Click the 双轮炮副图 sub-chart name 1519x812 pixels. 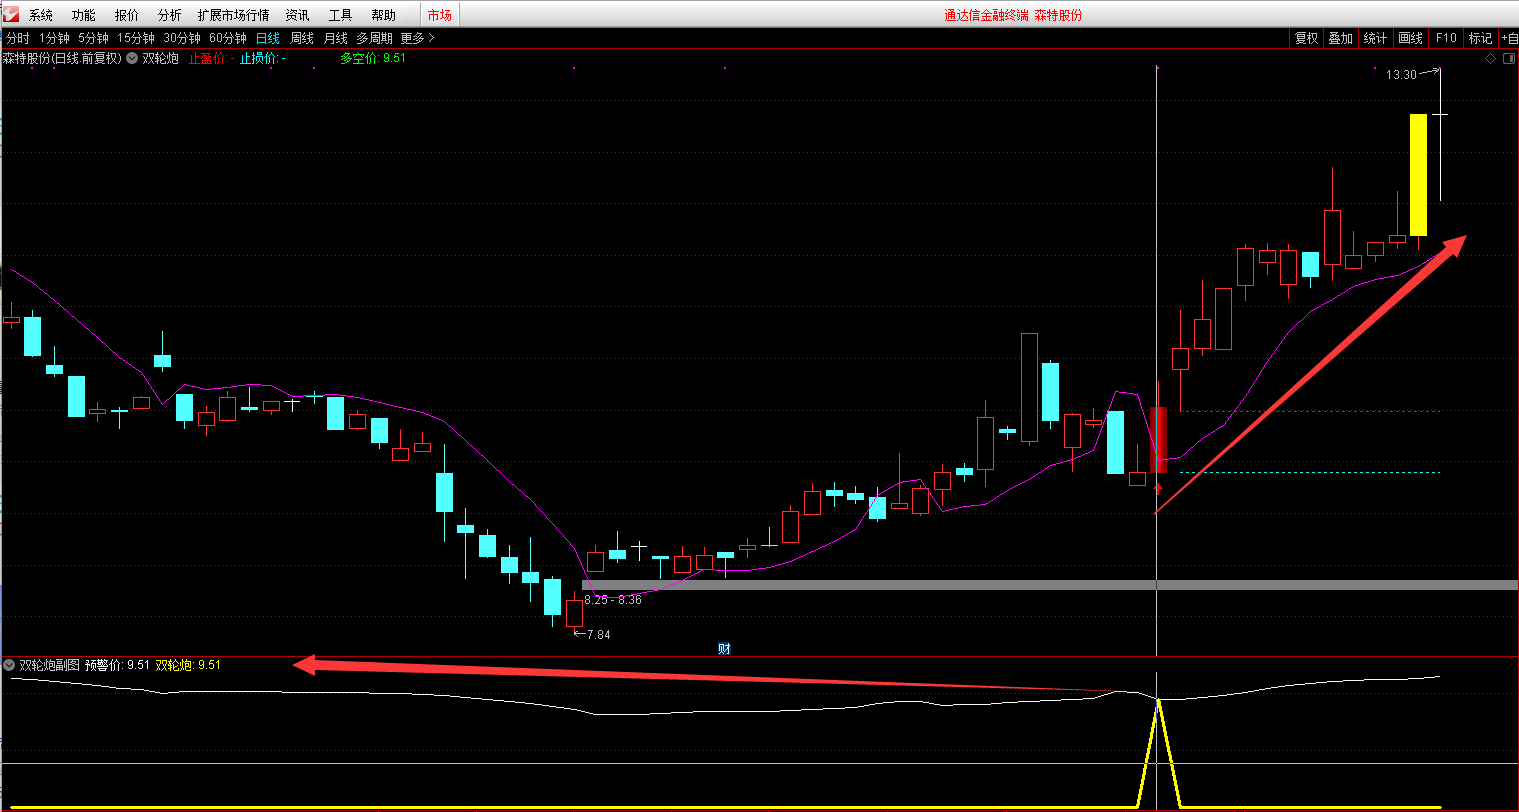(x=50, y=665)
